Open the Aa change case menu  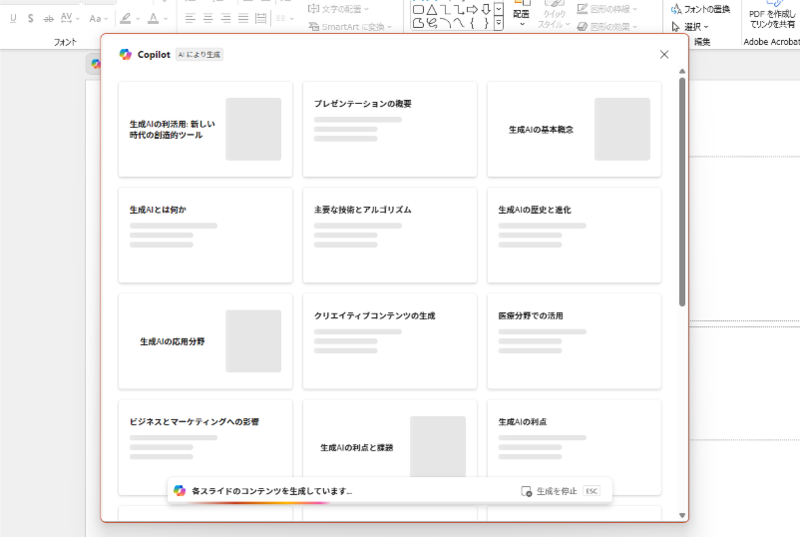(x=98, y=18)
